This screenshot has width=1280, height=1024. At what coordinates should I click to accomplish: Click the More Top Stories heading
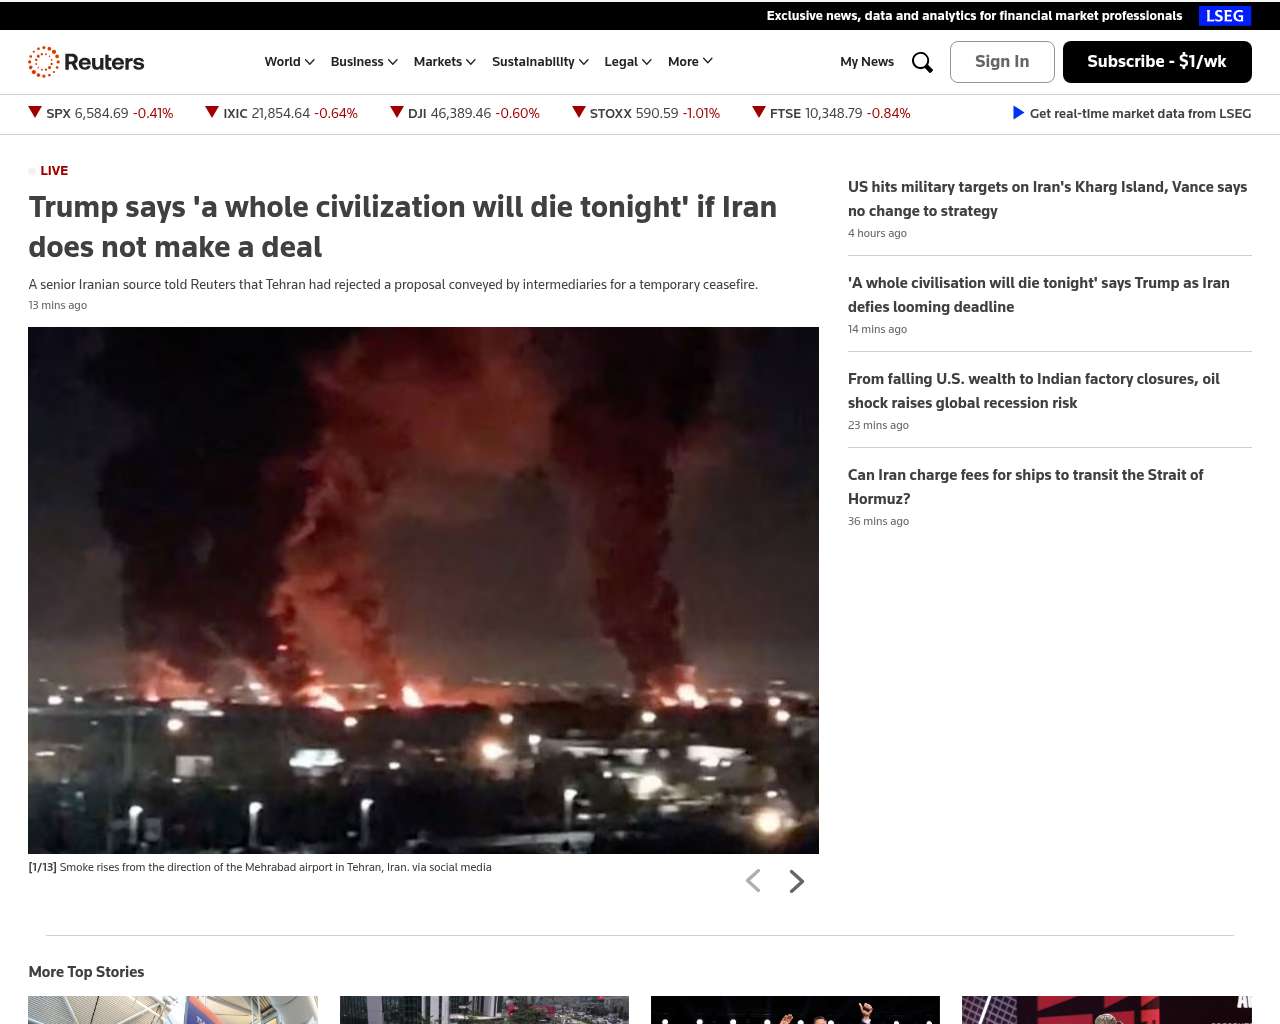click(x=86, y=972)
